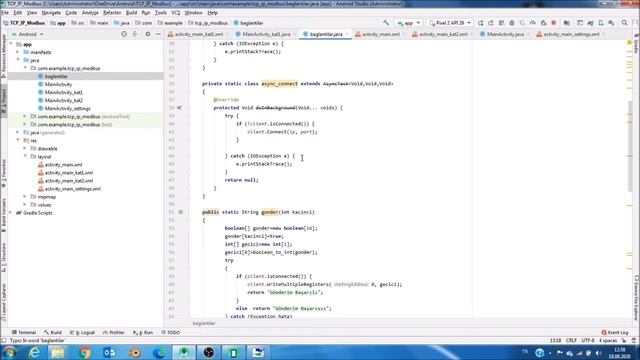Open Windows Start menu orb
640x360 pixels.
pos(9,353)
